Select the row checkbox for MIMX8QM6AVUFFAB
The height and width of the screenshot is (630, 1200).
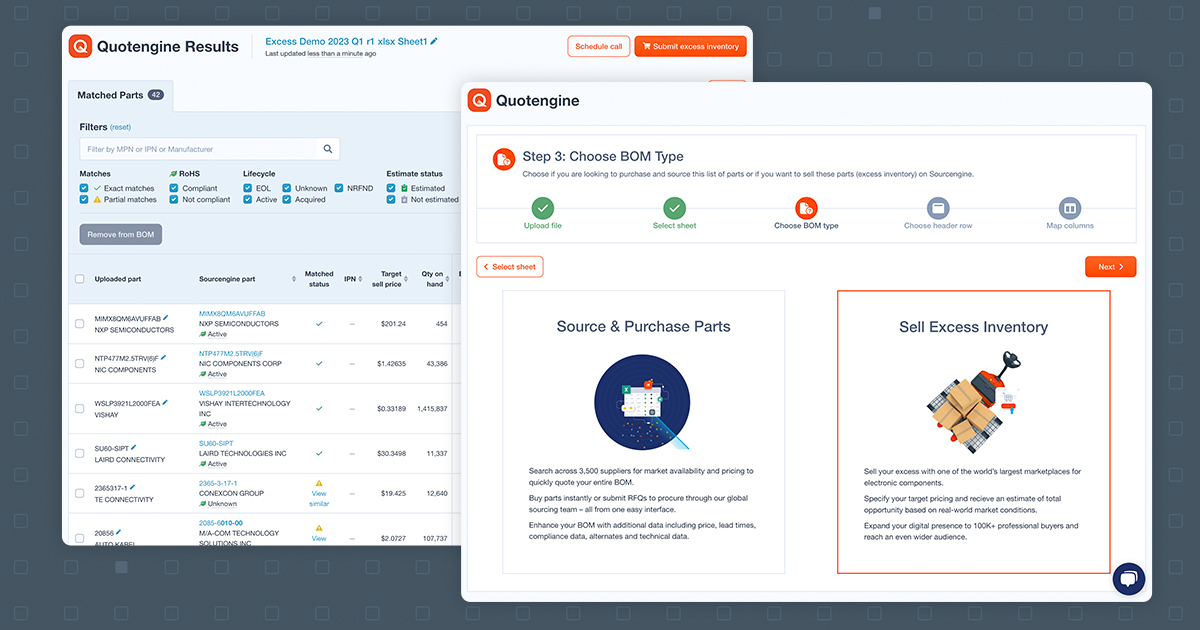click(x=80, y=324)
